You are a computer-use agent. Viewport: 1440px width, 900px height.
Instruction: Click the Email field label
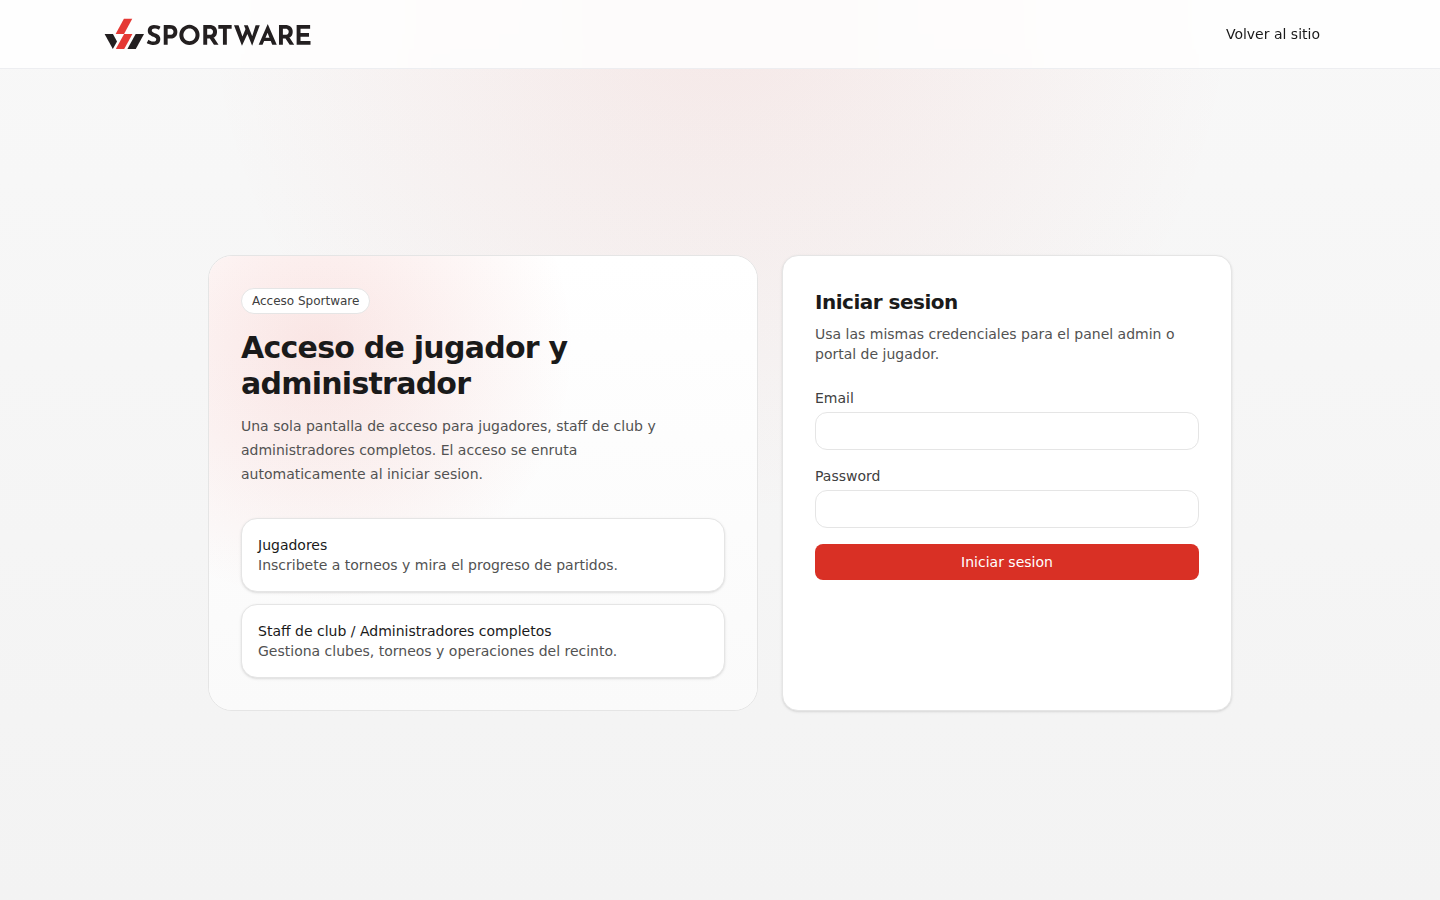click(x=834, y=398)
